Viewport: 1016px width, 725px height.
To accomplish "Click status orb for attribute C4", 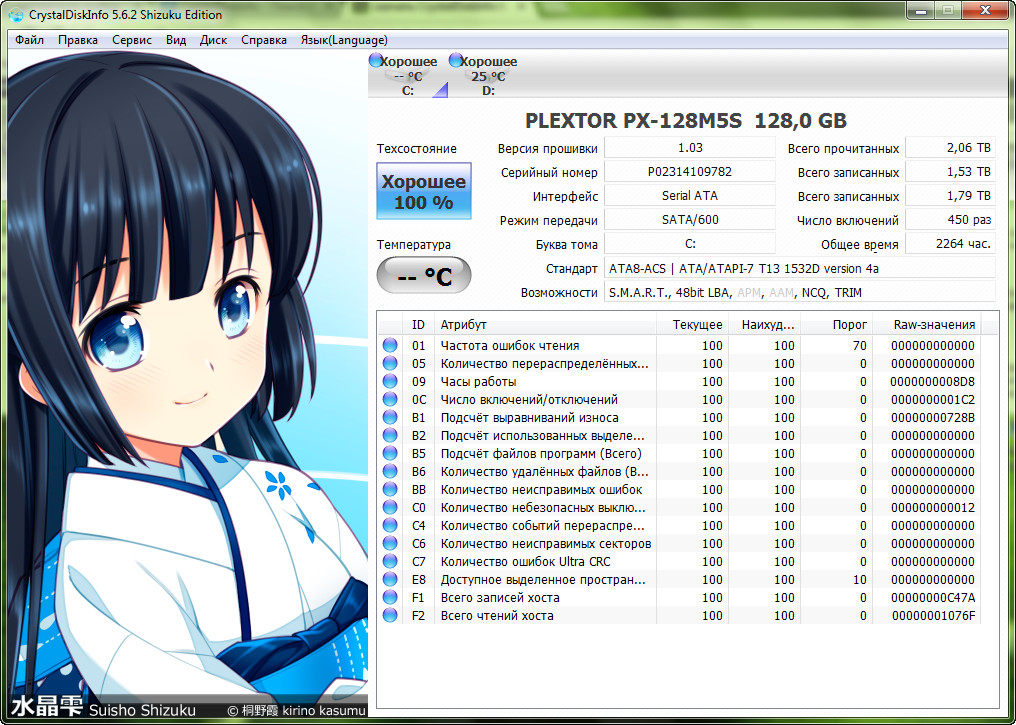I will point(389,525).
